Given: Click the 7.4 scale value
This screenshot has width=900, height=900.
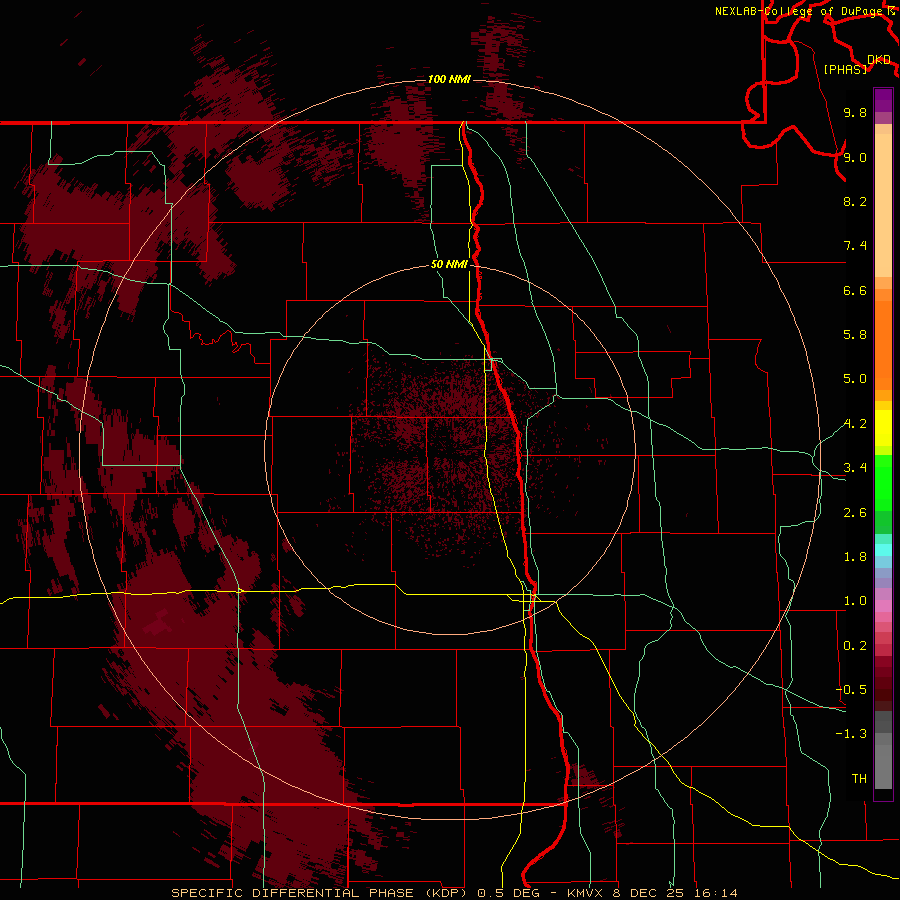Looking at the screenshot, I should 855,246.
